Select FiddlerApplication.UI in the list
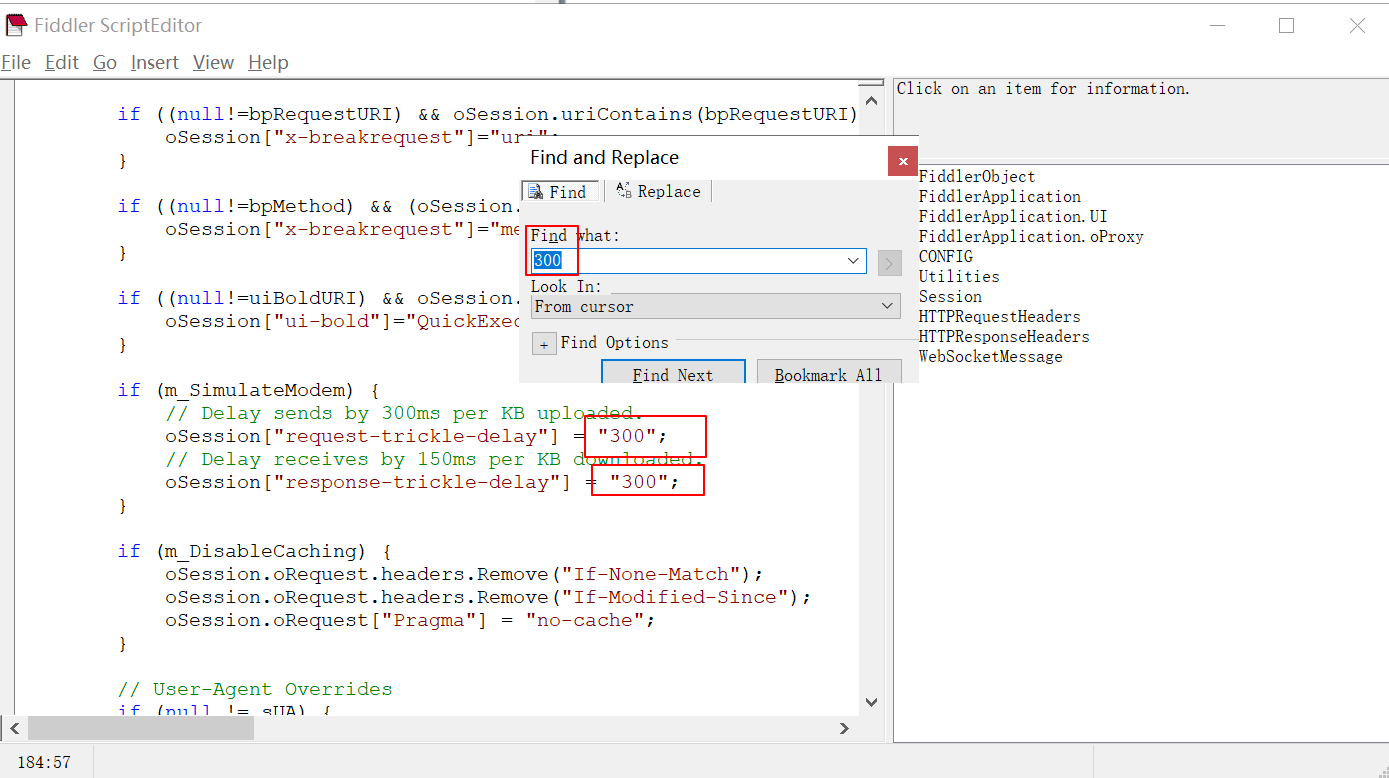 tap(1013, 217)
